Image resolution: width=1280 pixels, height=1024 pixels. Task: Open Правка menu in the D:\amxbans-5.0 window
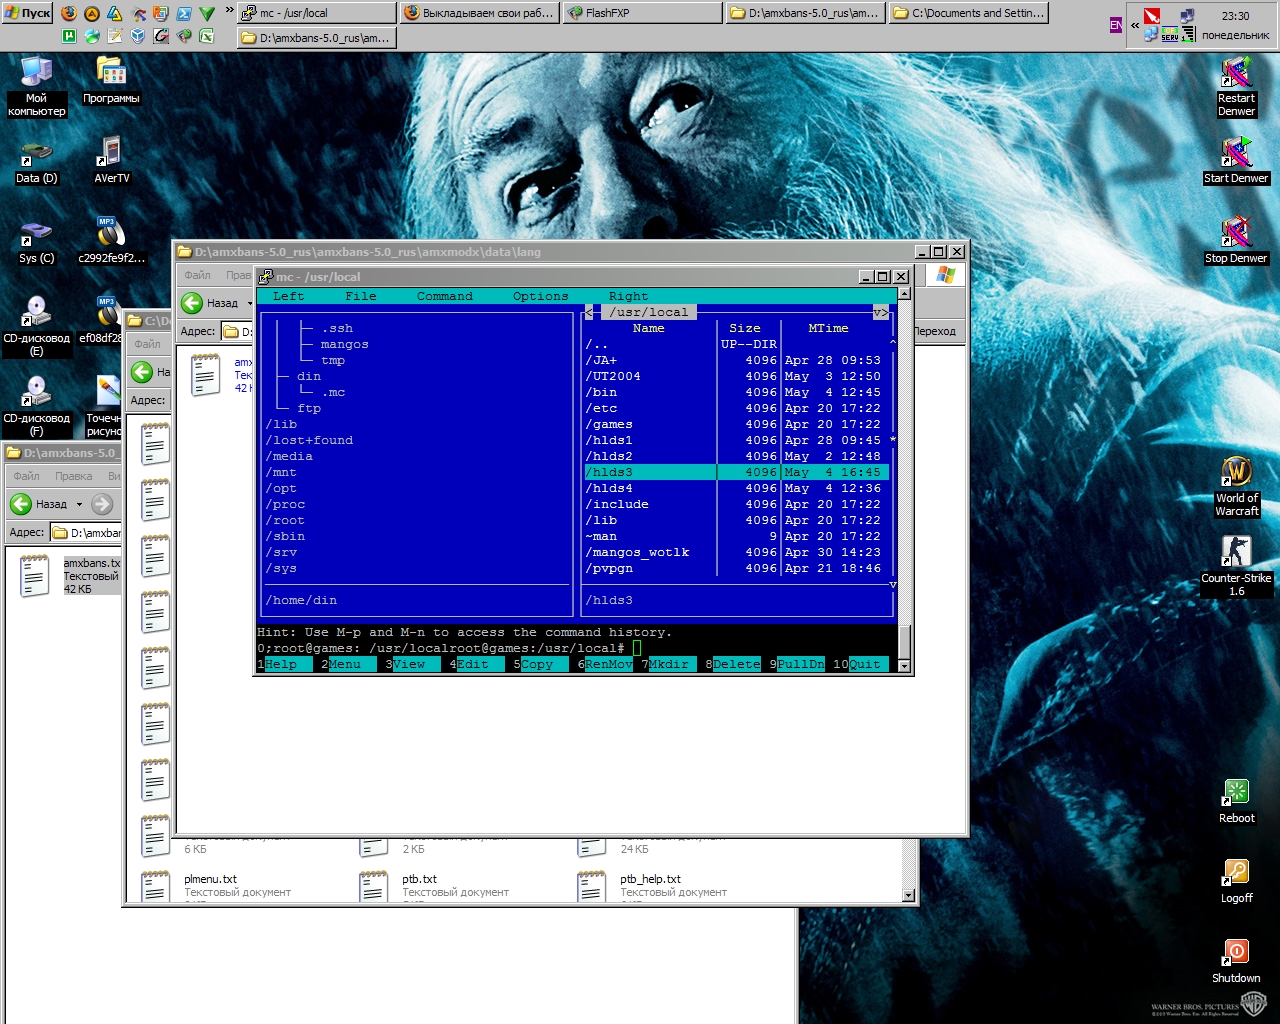tap(73, 476)
